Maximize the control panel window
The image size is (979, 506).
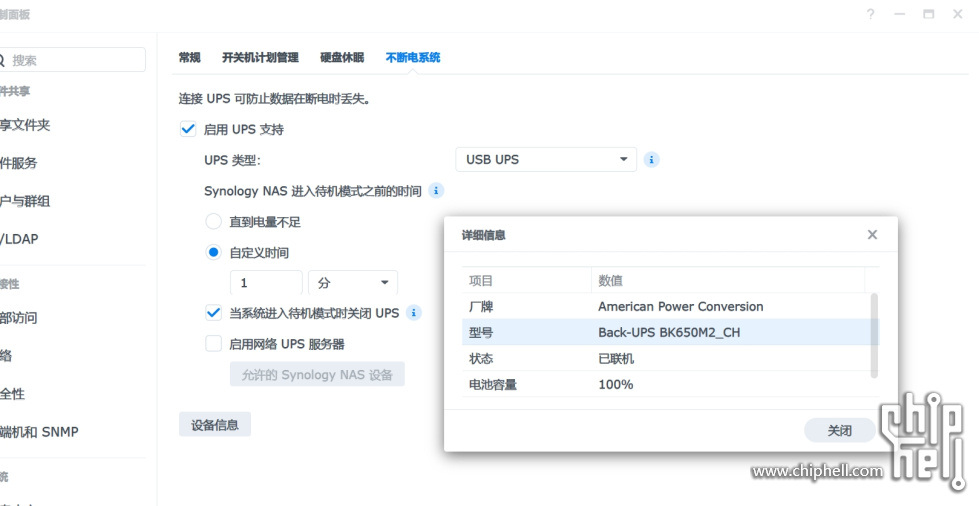click(x=929, y=14)
